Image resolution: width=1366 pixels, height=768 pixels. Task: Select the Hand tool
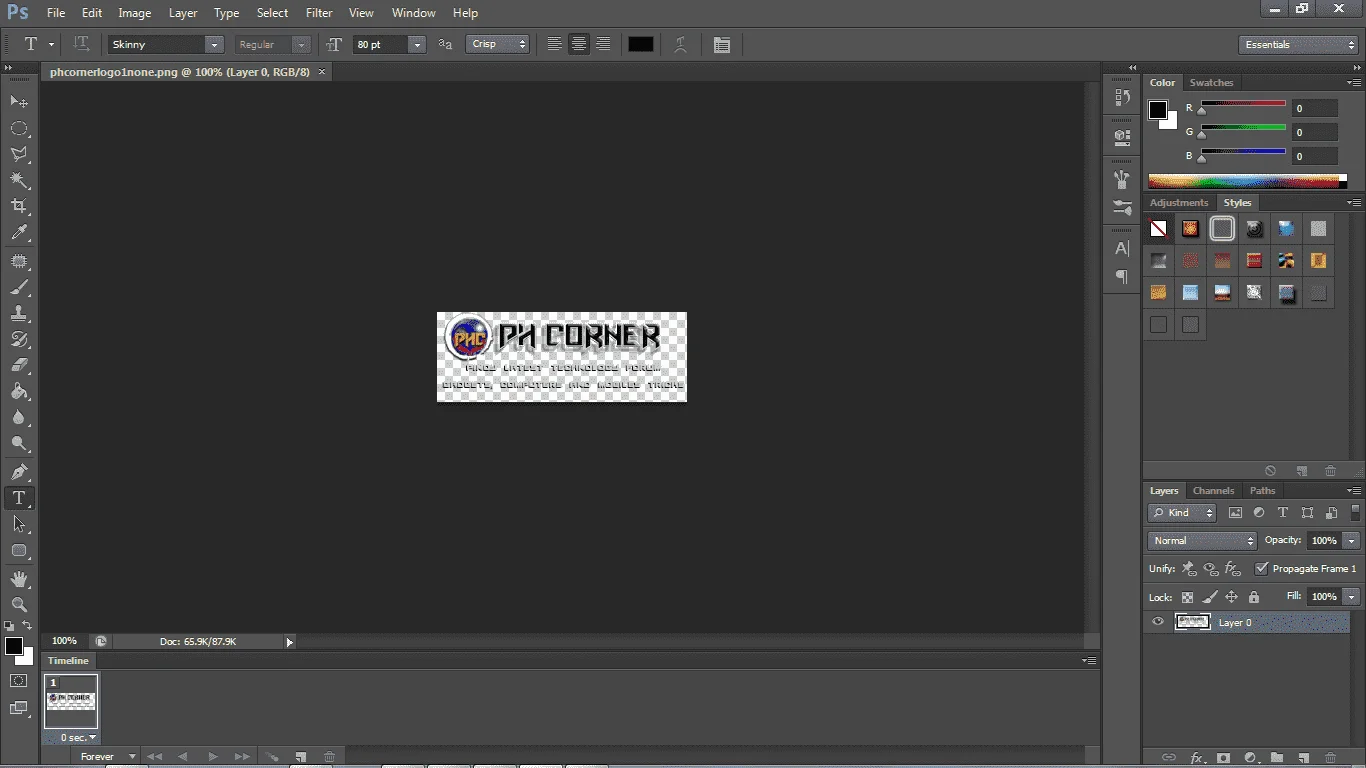coord(19,579)
